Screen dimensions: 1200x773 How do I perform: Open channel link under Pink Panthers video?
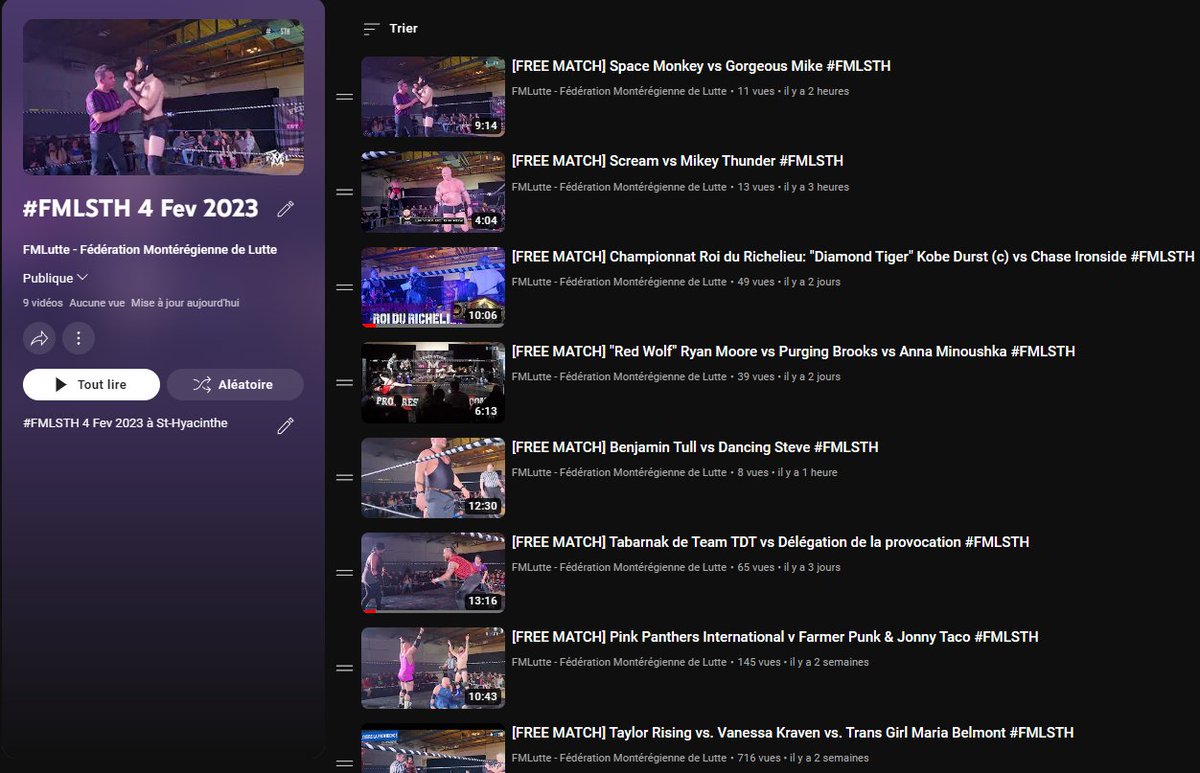click(619, 662)
